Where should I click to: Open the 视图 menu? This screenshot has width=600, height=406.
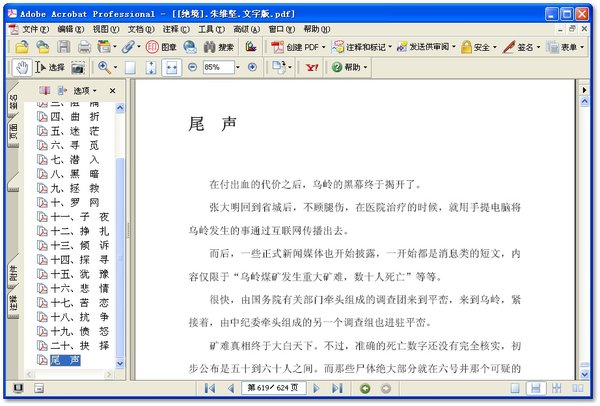point(106,29)
